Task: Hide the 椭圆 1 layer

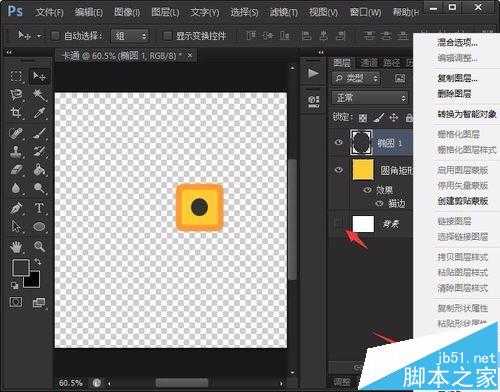Action: (339, 143)
